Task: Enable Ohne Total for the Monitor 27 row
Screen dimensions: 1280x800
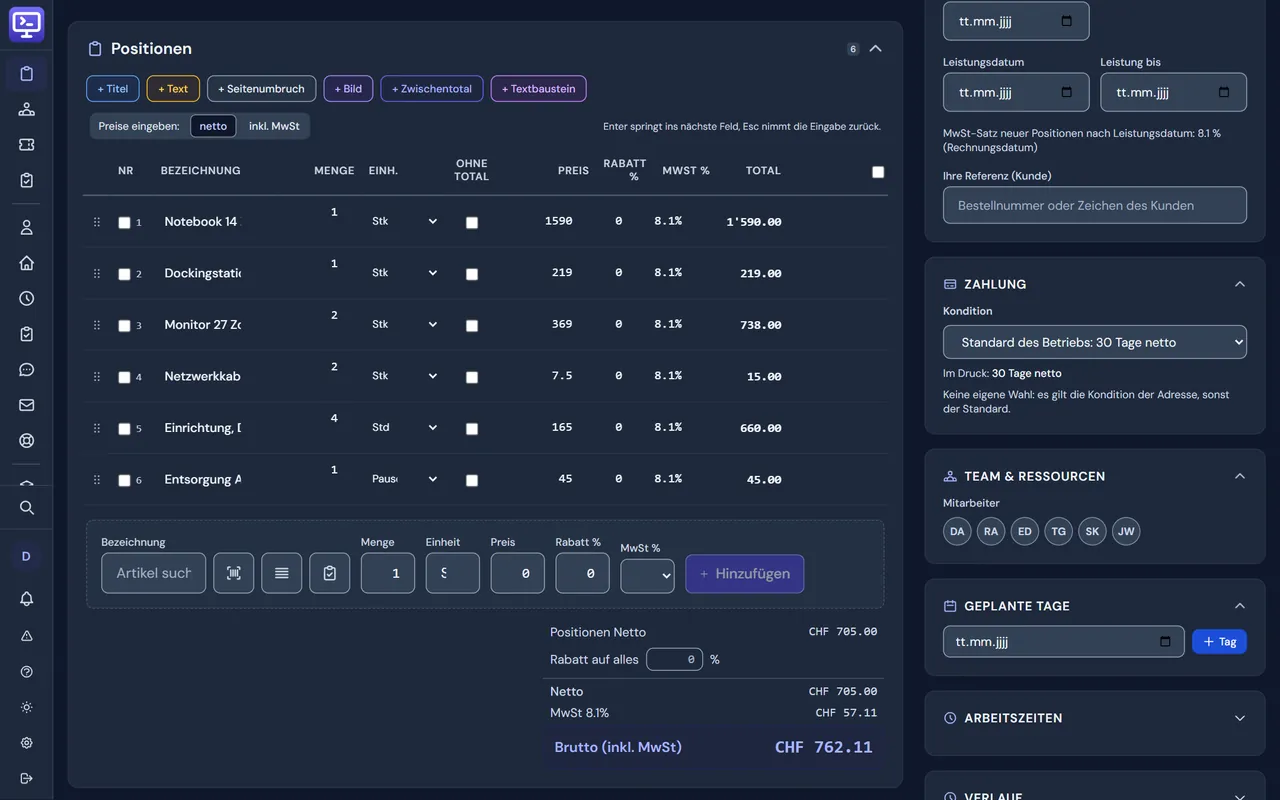Action: [472, 326]
